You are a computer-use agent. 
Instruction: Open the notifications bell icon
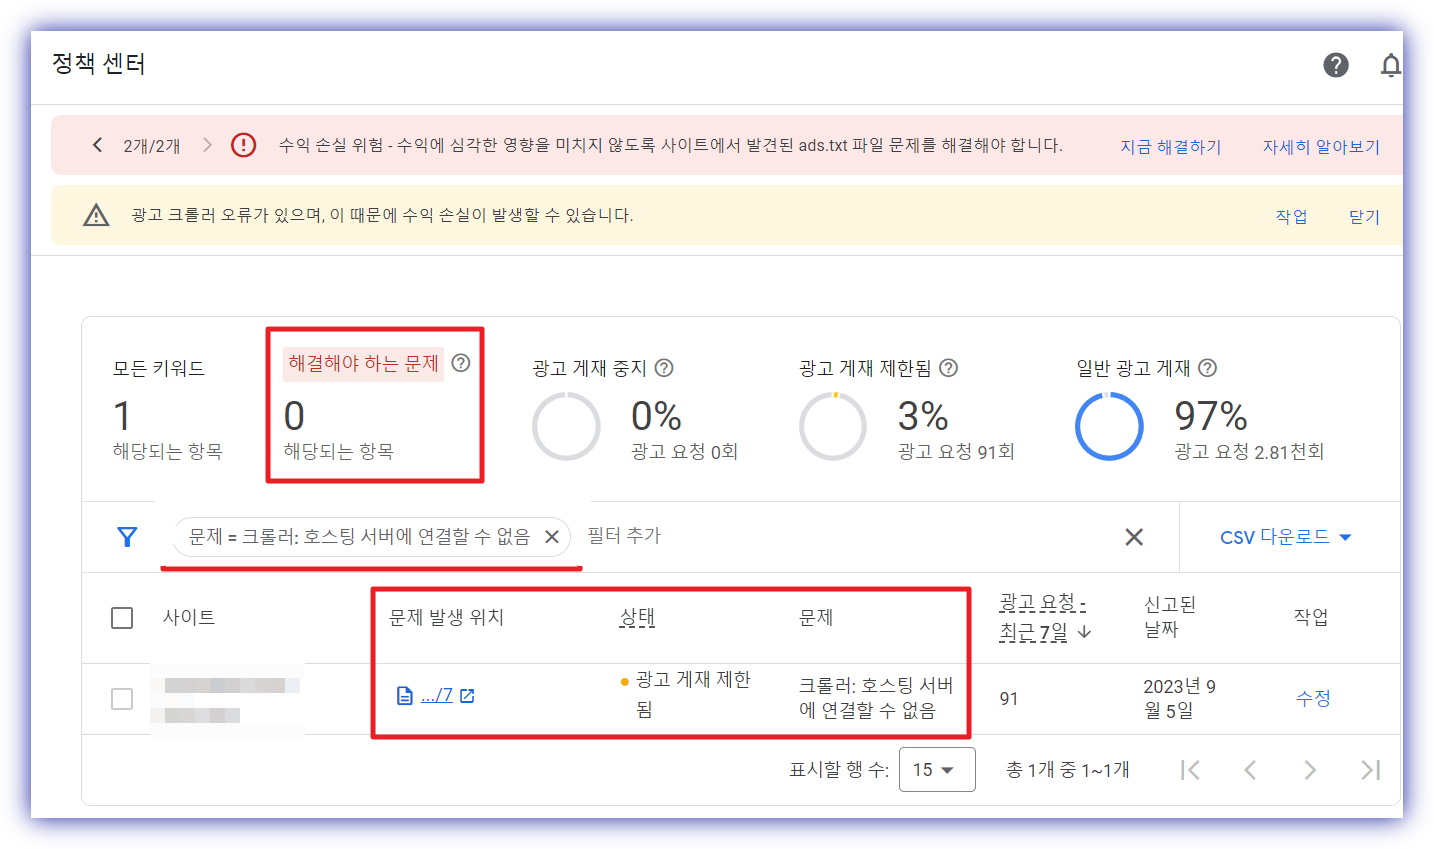point(1391,64)
